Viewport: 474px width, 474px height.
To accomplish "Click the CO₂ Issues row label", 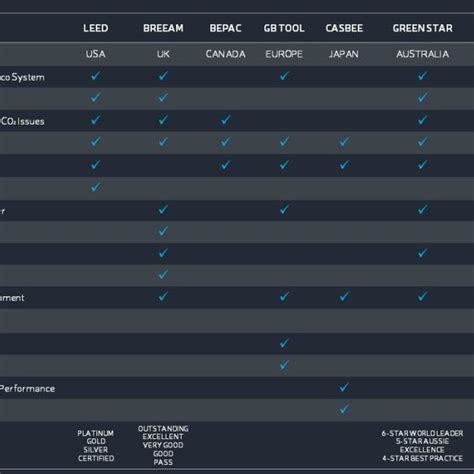I will click(22, 121).
